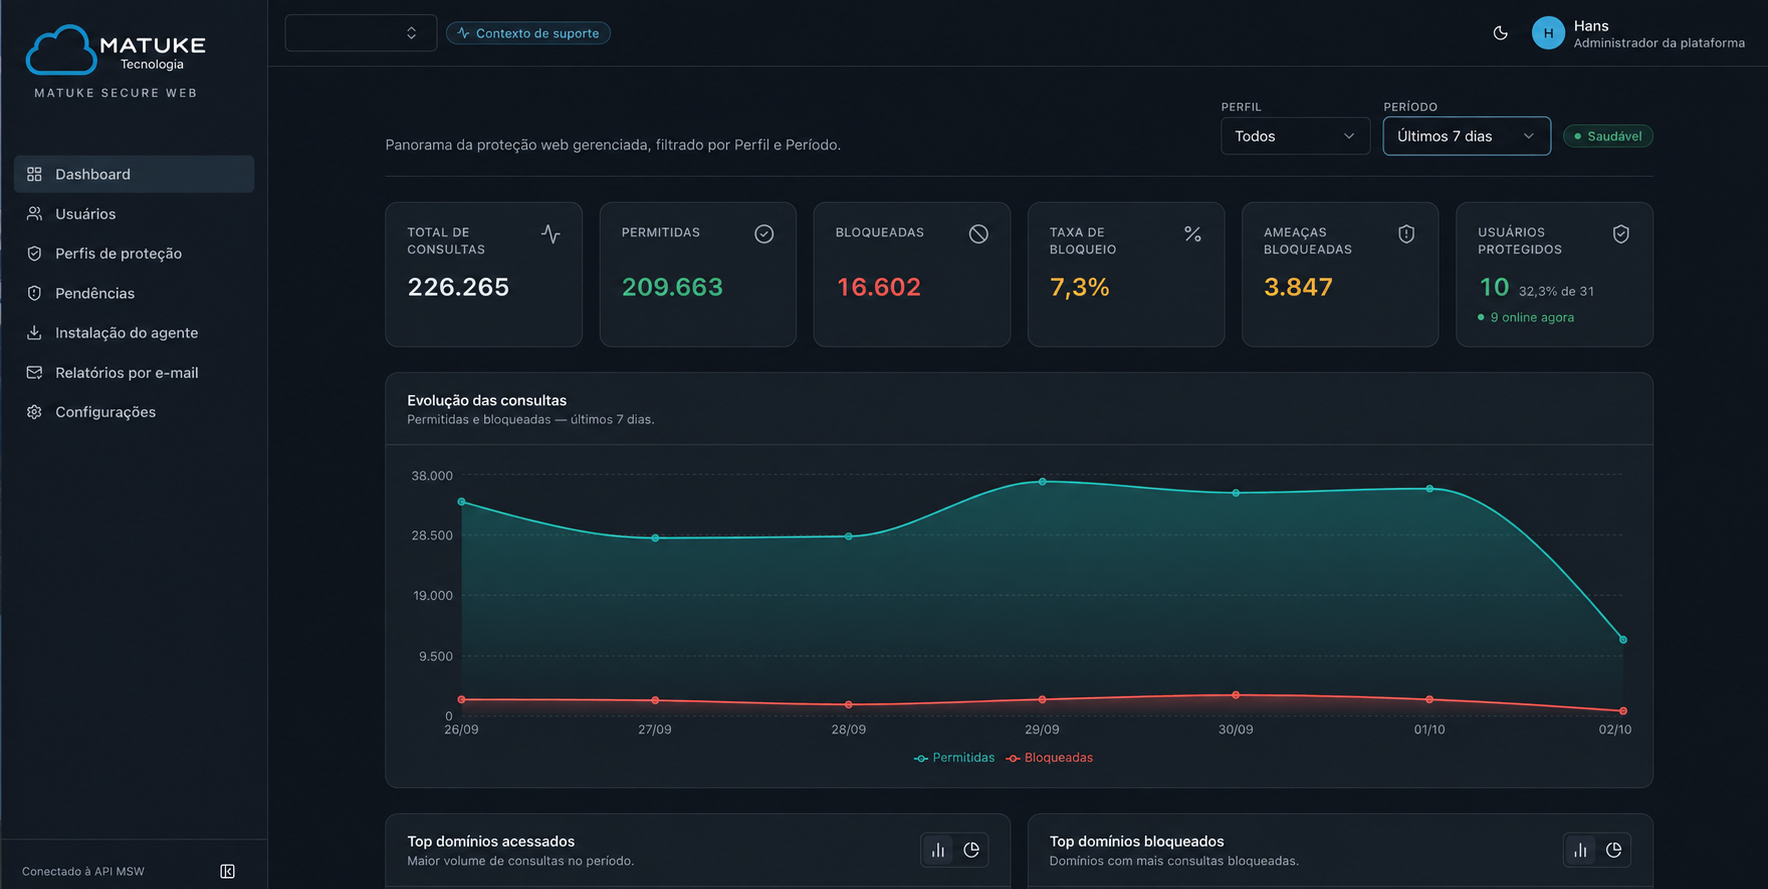Switch Top domínios bloqueados to pie chart

(1613, 850)
